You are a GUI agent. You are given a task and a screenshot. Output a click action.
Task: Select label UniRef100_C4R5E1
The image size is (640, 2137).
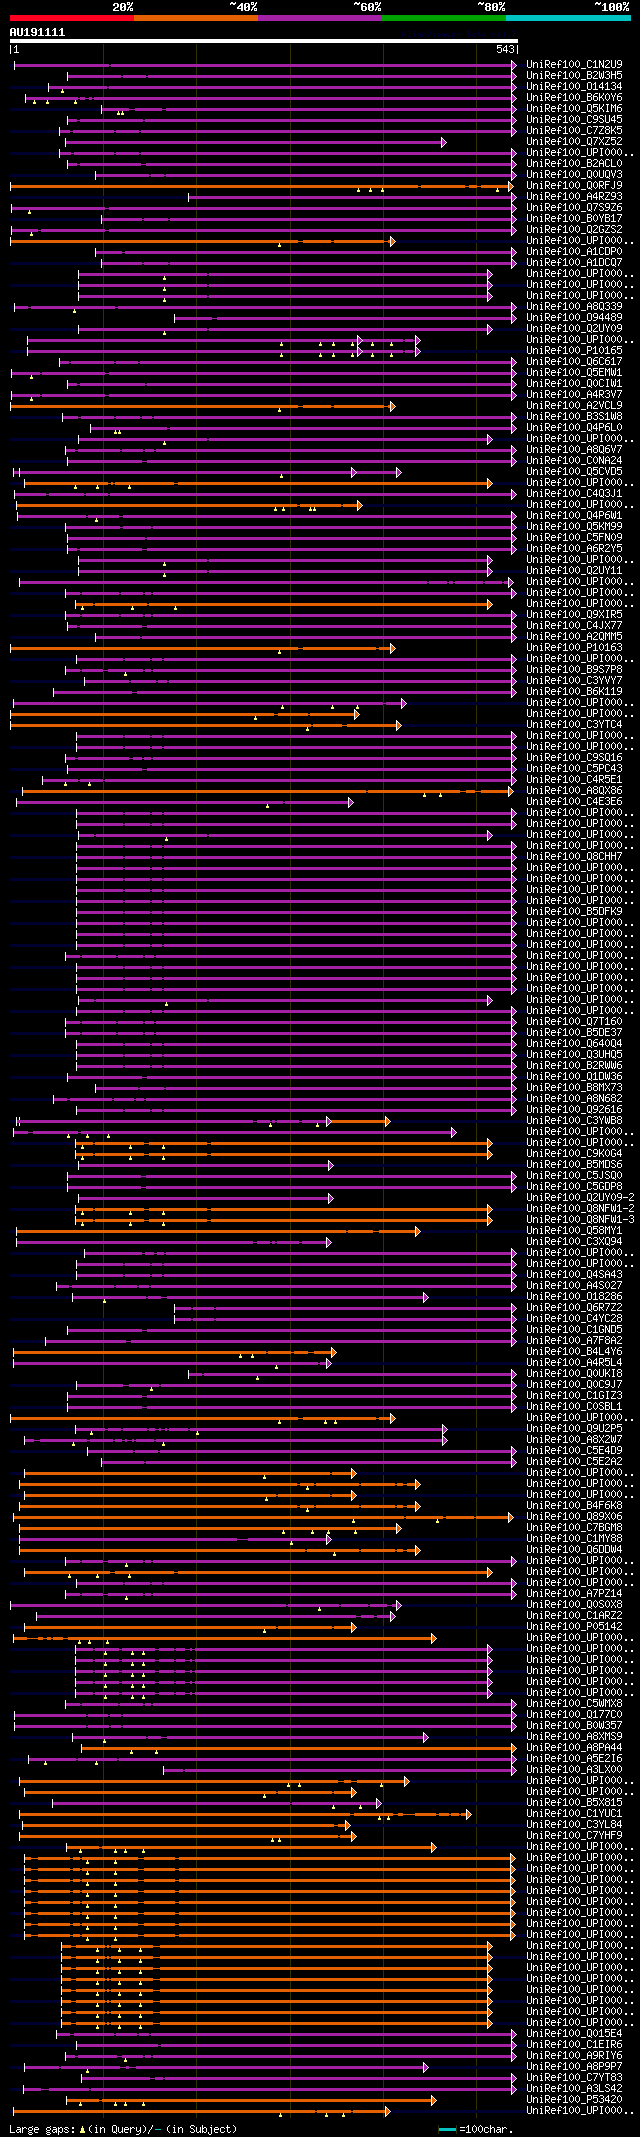click(x=574, y=779)
